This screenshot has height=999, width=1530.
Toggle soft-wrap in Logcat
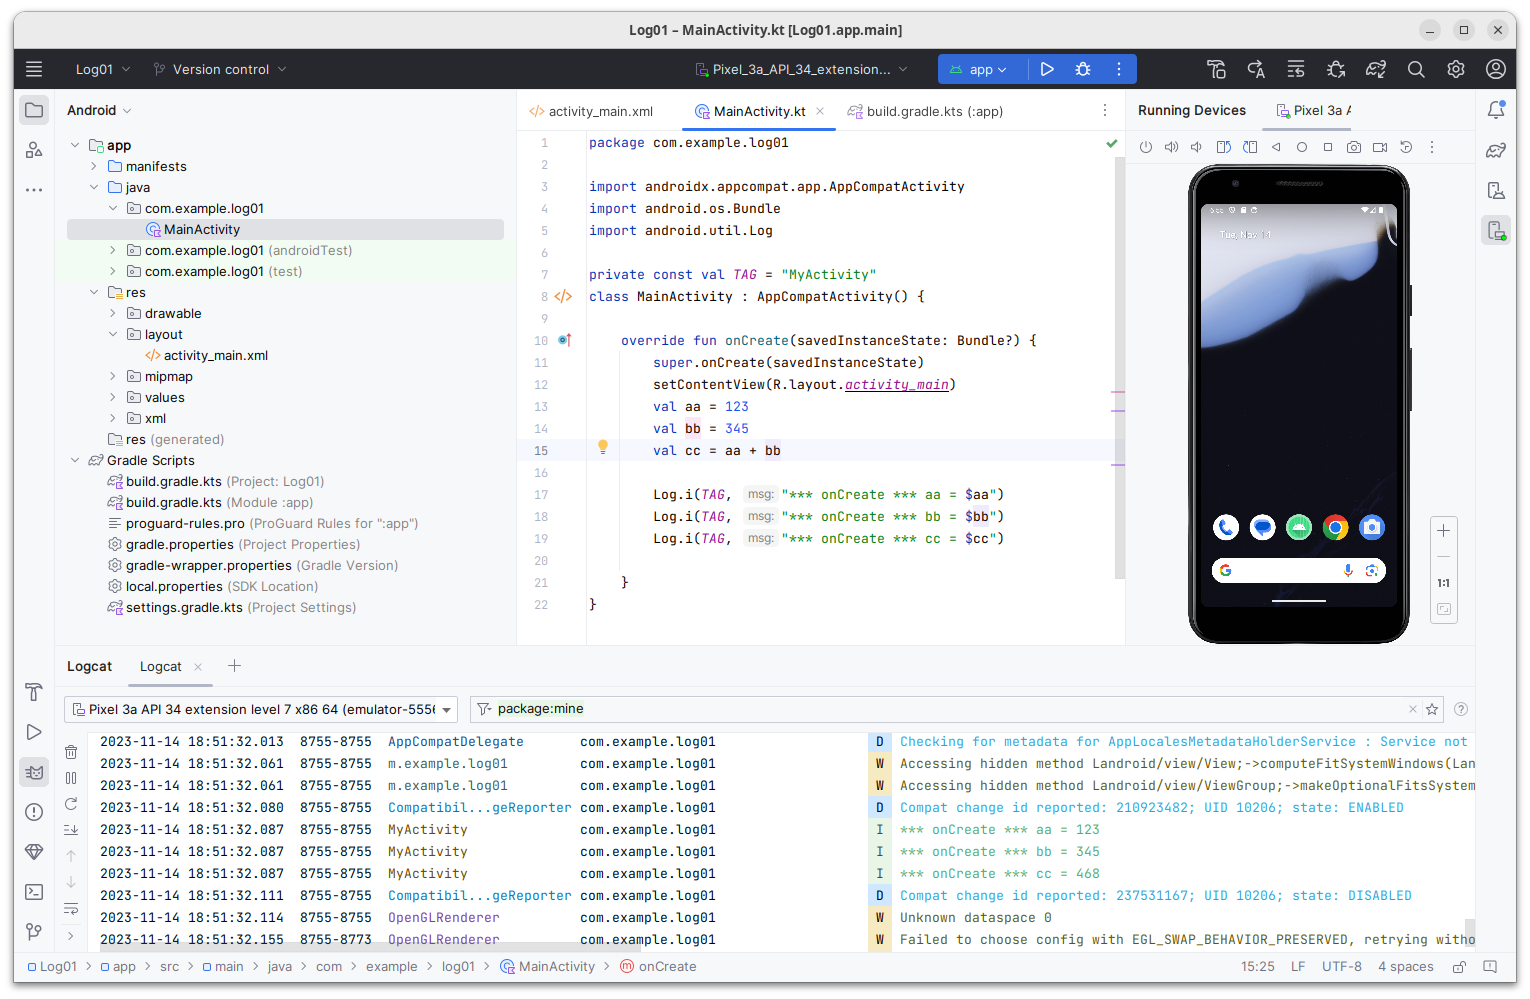[71, 909]
